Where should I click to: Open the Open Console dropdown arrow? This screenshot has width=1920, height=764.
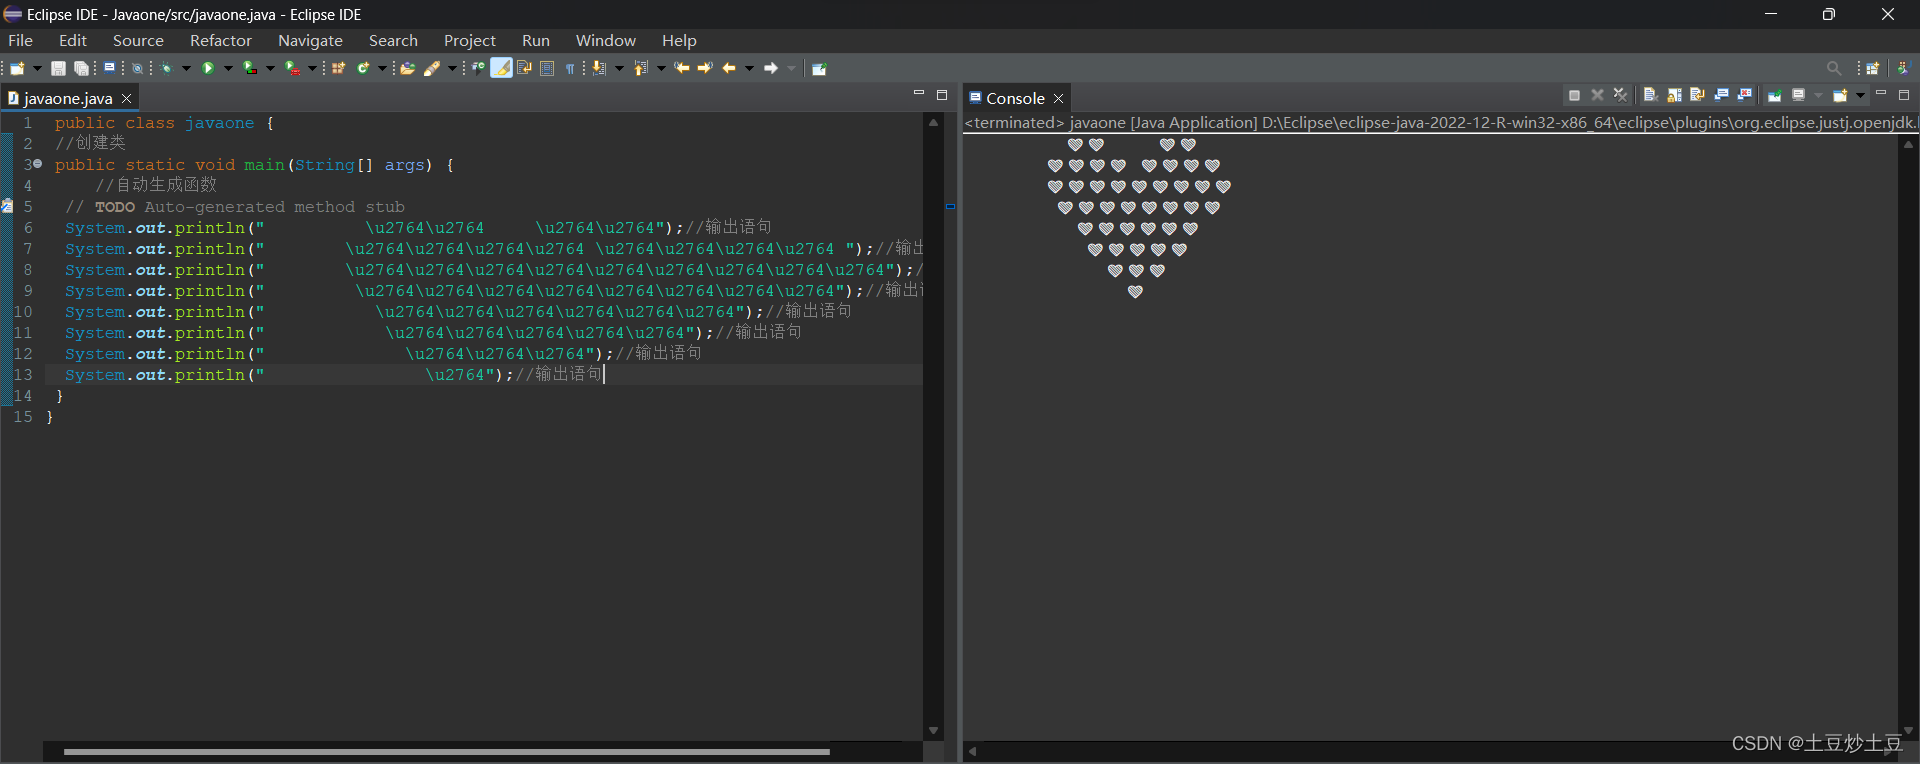1860,95
